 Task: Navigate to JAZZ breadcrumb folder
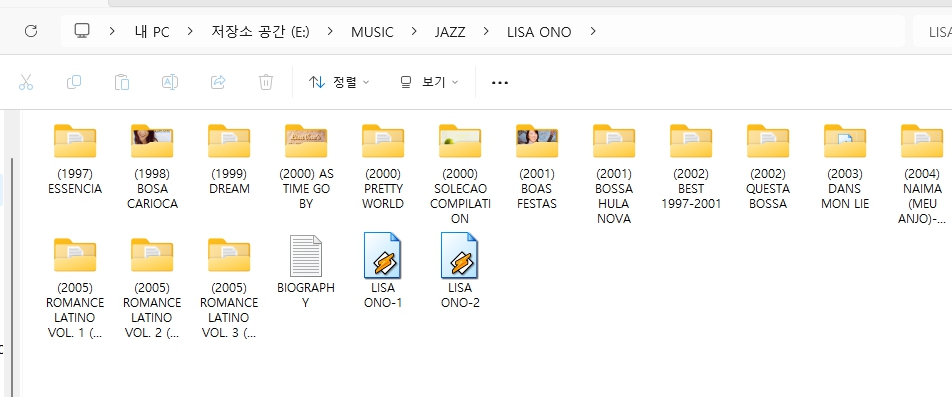pos(450,32)
